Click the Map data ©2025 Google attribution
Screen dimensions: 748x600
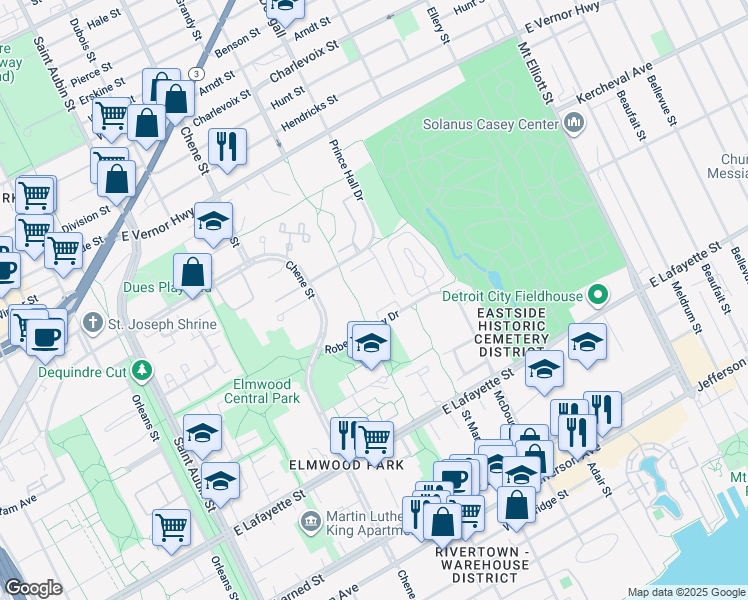686,593
